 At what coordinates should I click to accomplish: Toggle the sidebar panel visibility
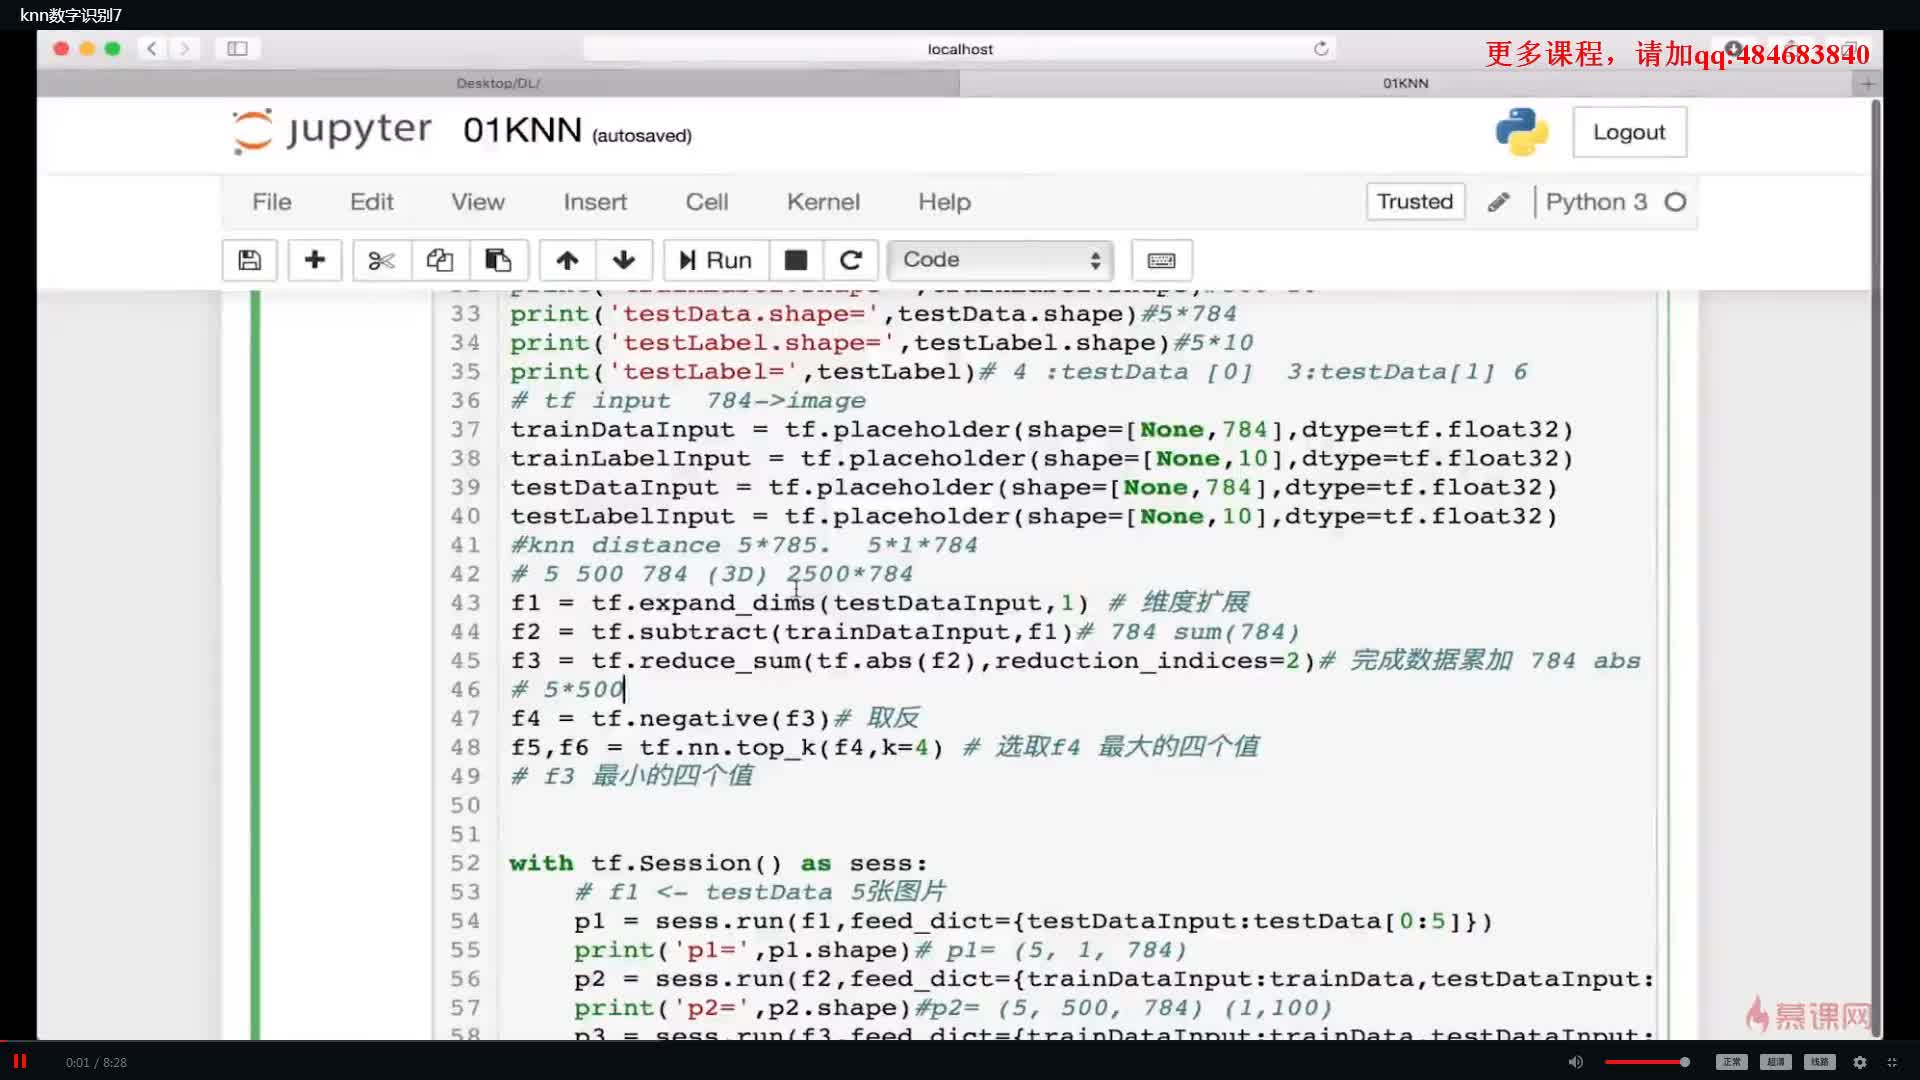236,47
